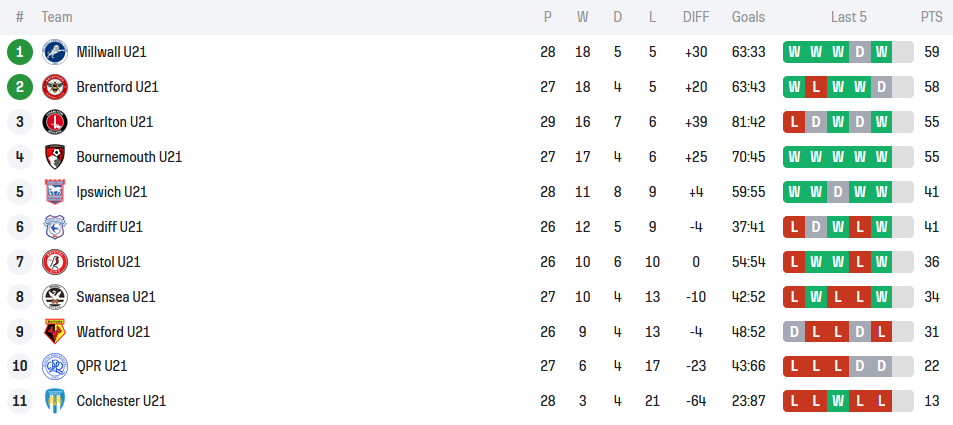Open the Millwall U21 team link
Image resolution: width=953 pixels, height=425 pixels.
point(111,52)
